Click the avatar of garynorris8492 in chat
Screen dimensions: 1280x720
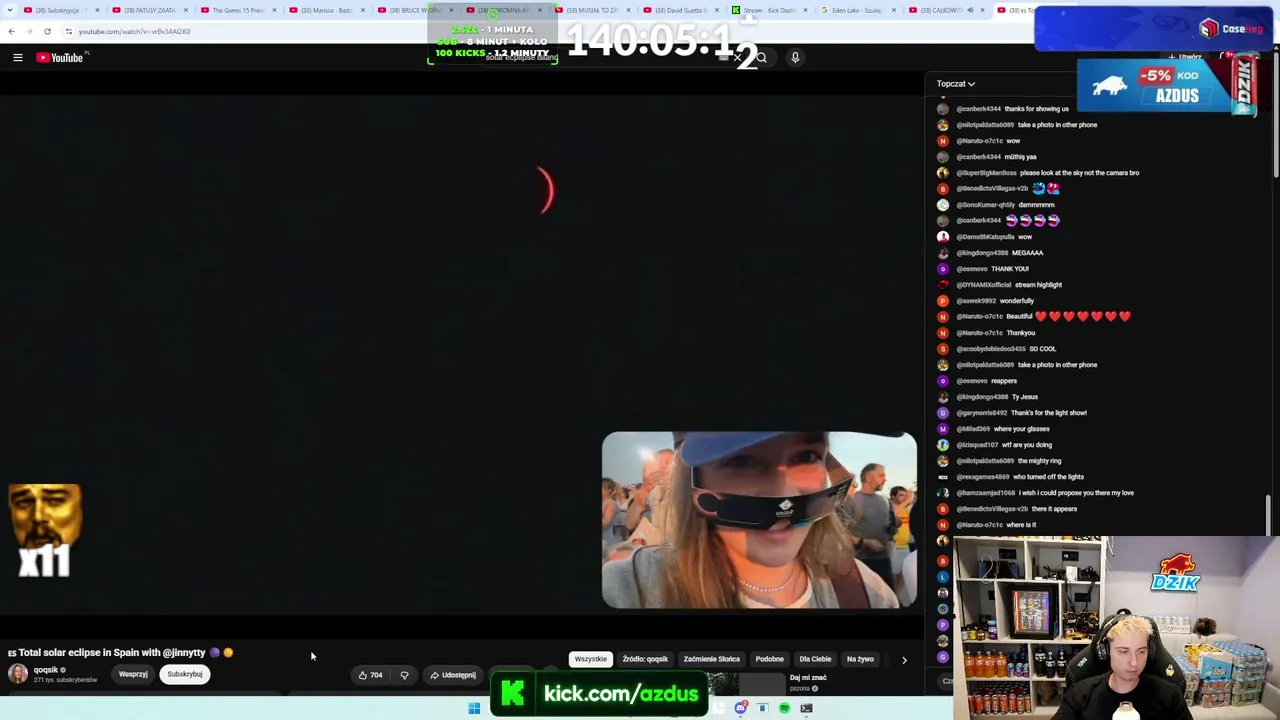[942, 413]
